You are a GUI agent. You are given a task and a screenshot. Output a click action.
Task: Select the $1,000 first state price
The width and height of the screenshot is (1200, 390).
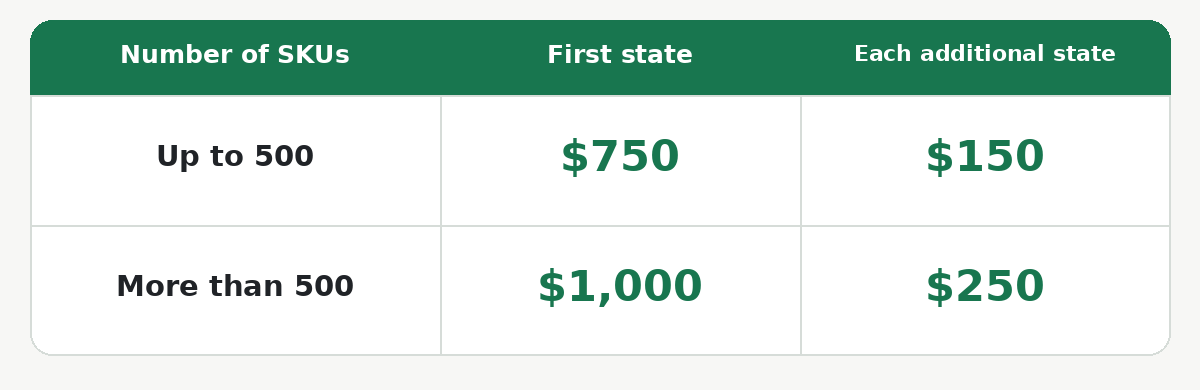620,287
